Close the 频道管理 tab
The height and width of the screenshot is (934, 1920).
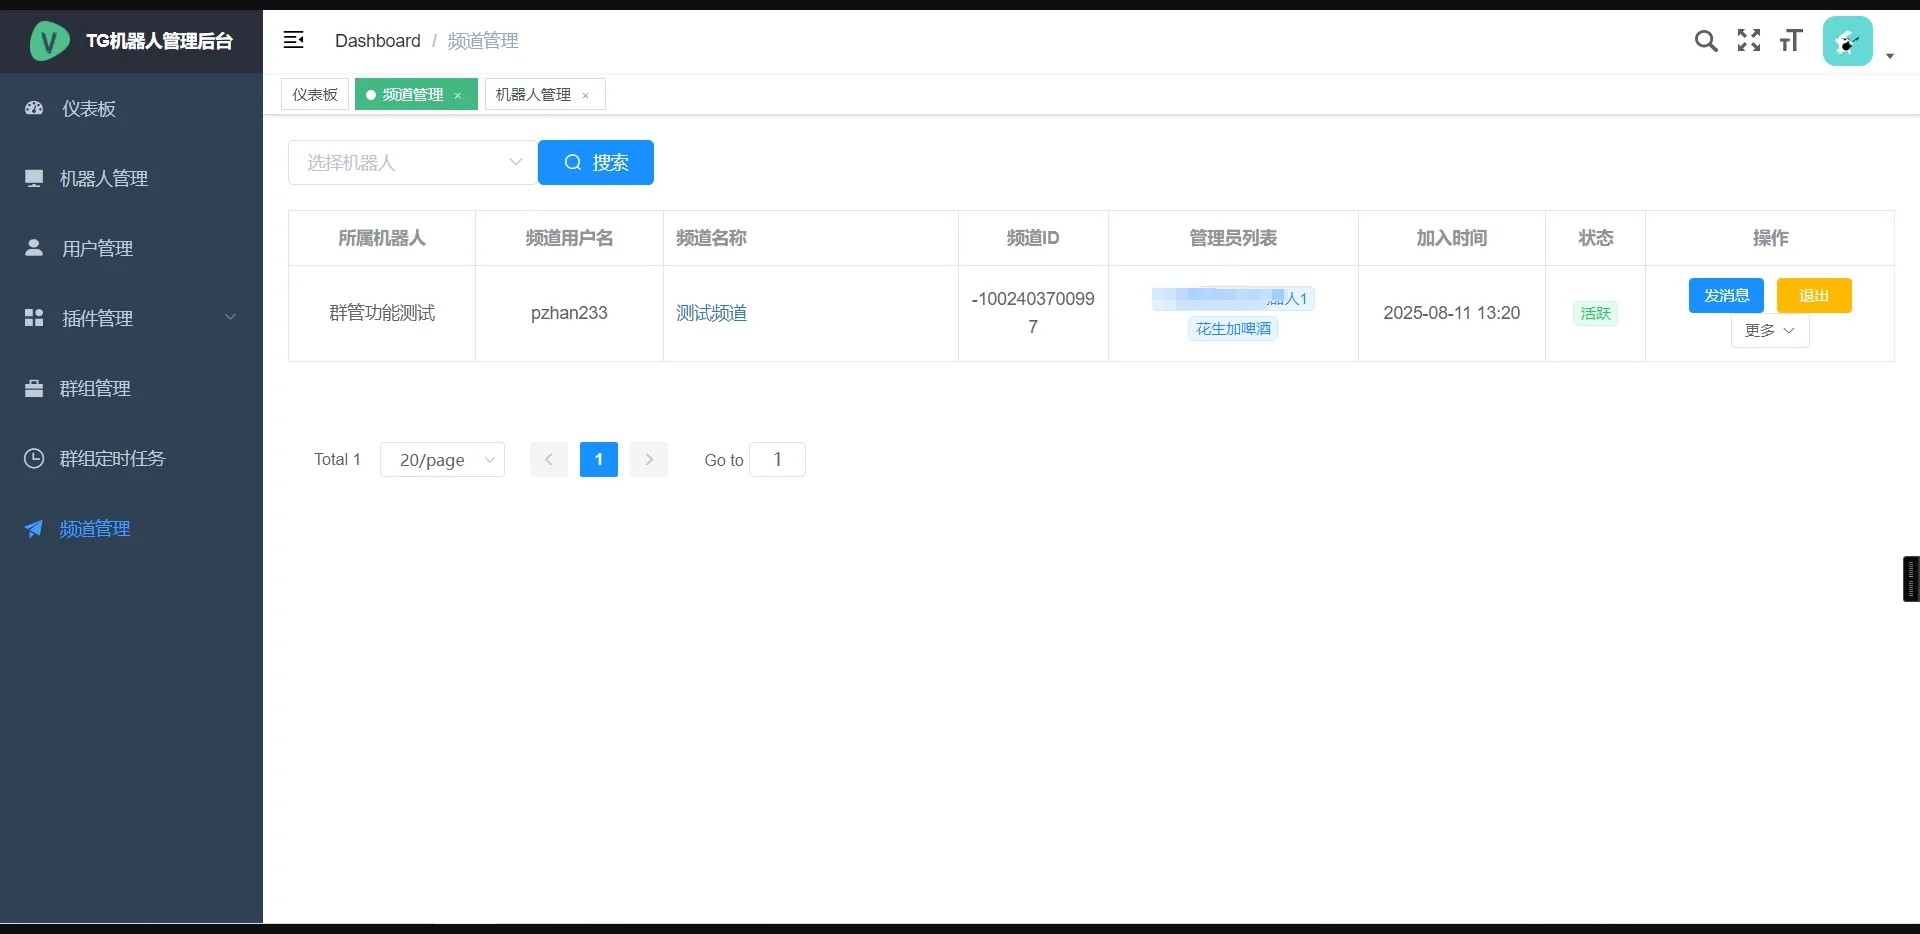click(458, 96)
